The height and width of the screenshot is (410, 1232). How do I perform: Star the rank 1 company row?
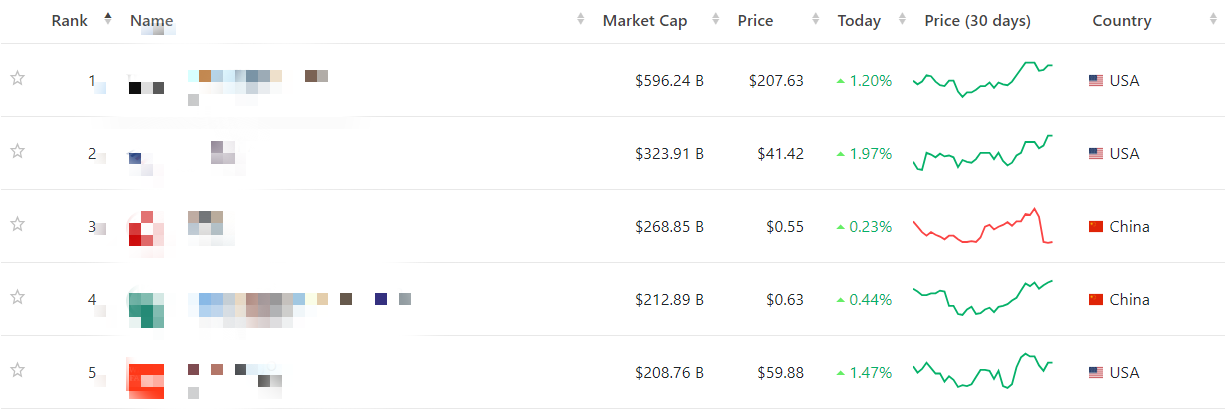click(x=17, y=79)
